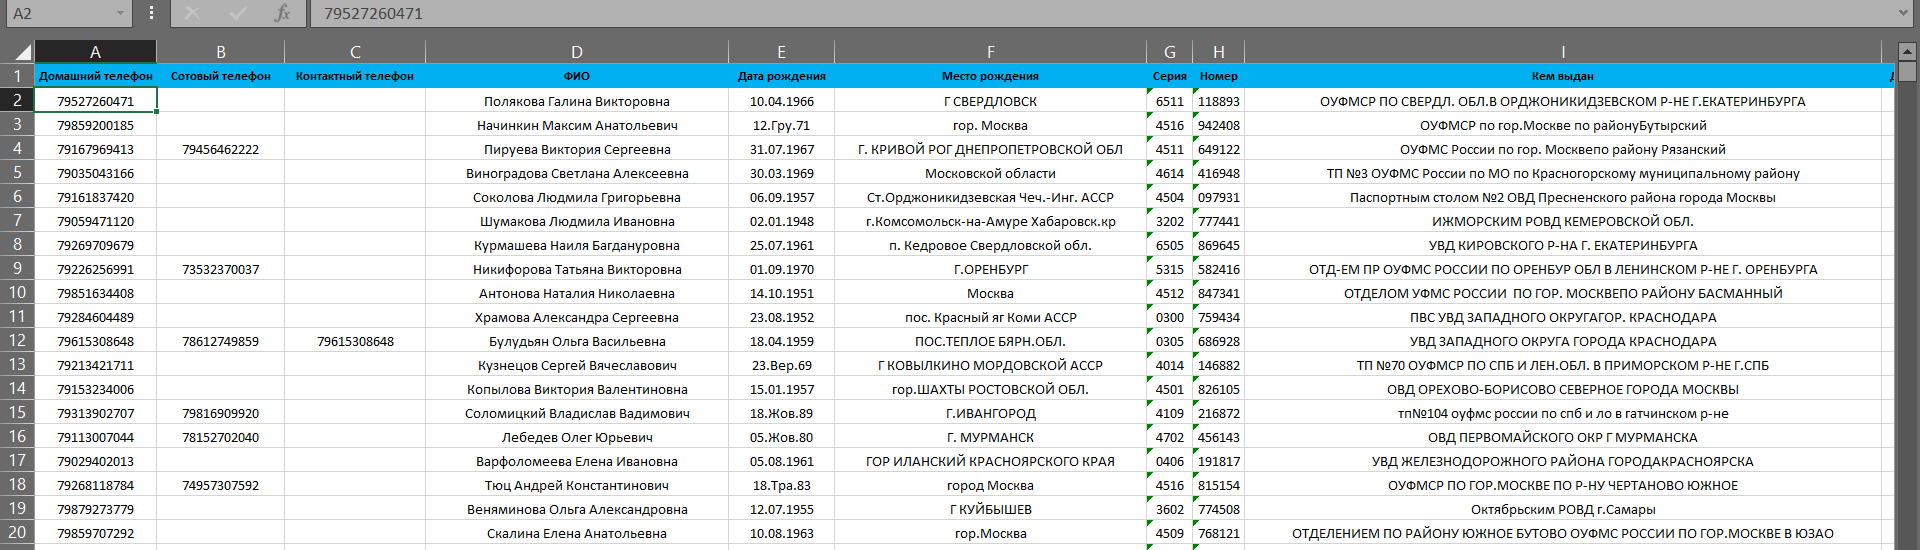This screenshot has width=1920, height=550.
Task: Select the cell with date 18.04.1959
Action: coord(782,341)
